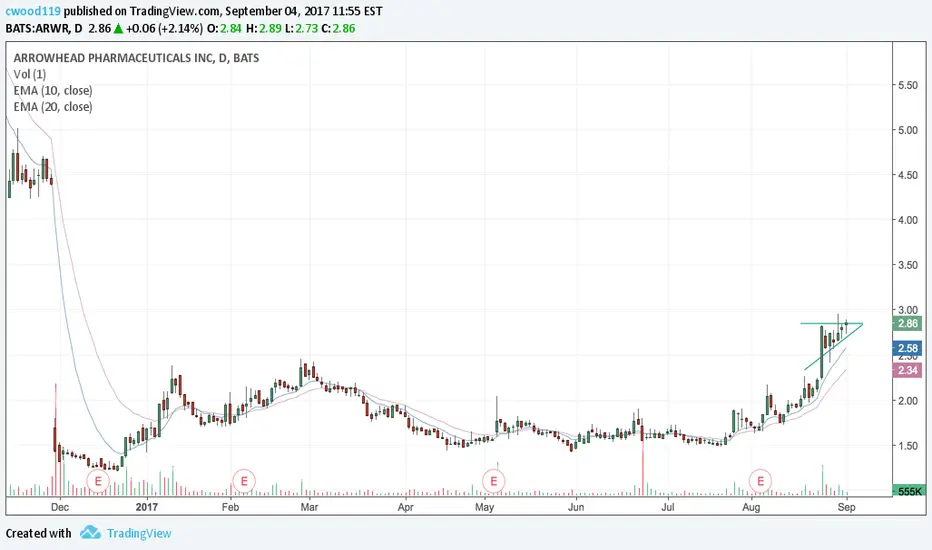Click the blue 2.58 EMA value label
Screen dimensions: 932x550
(908, 348)
